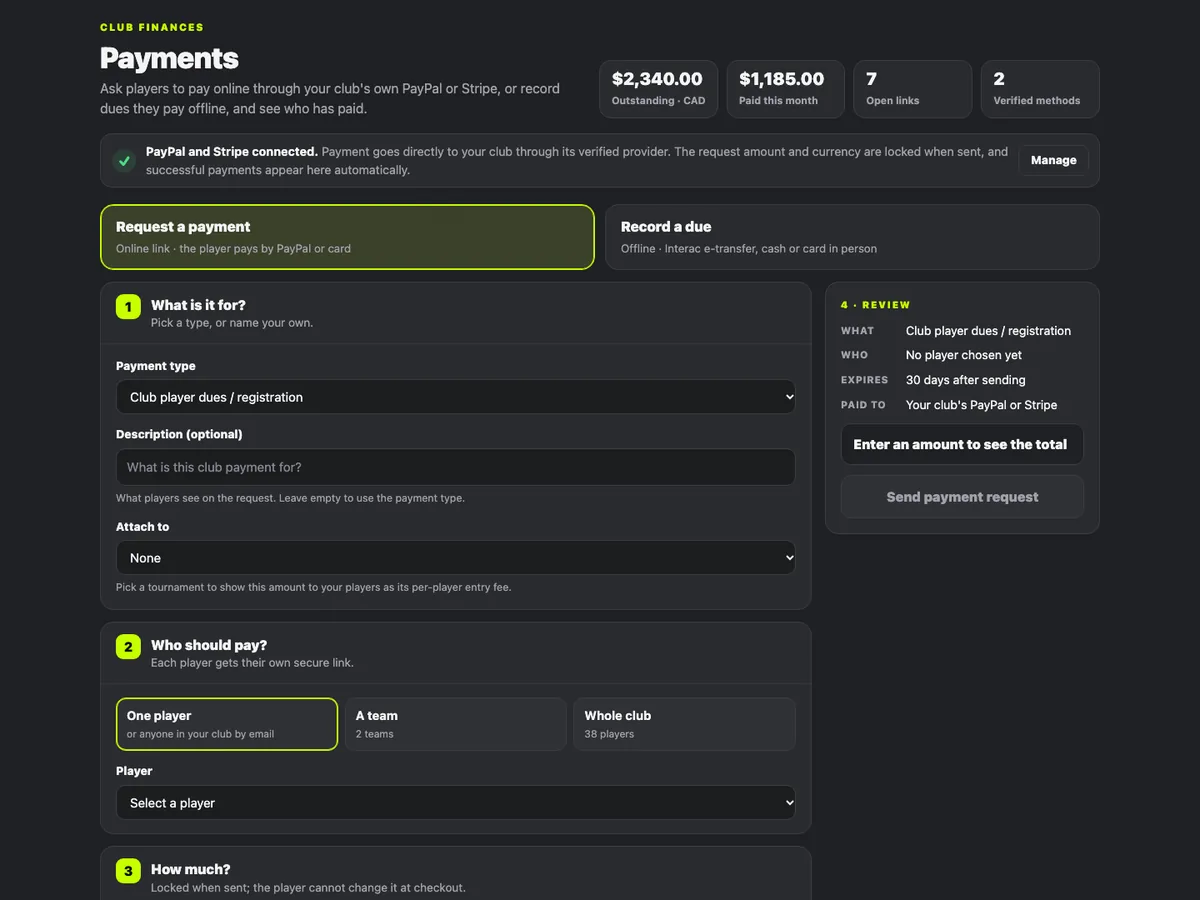Image resolution: width=1200 pixels, height=900 pixels.
Task: Click the step 1 number badge
Action: click(128, 306)
